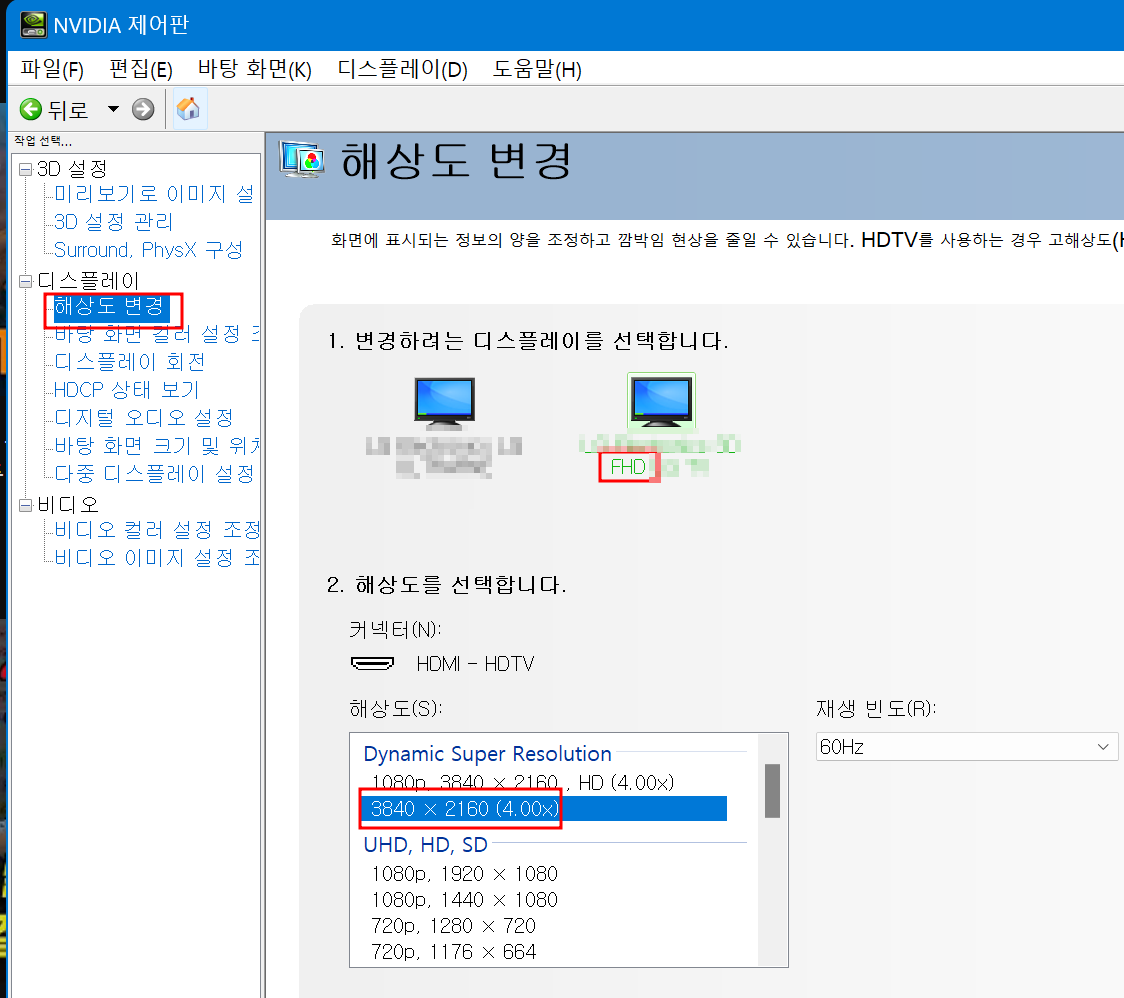Select the first (unselected) display monitor icon
Viewport: 1124px width, 998px height.
pos(444,401)
